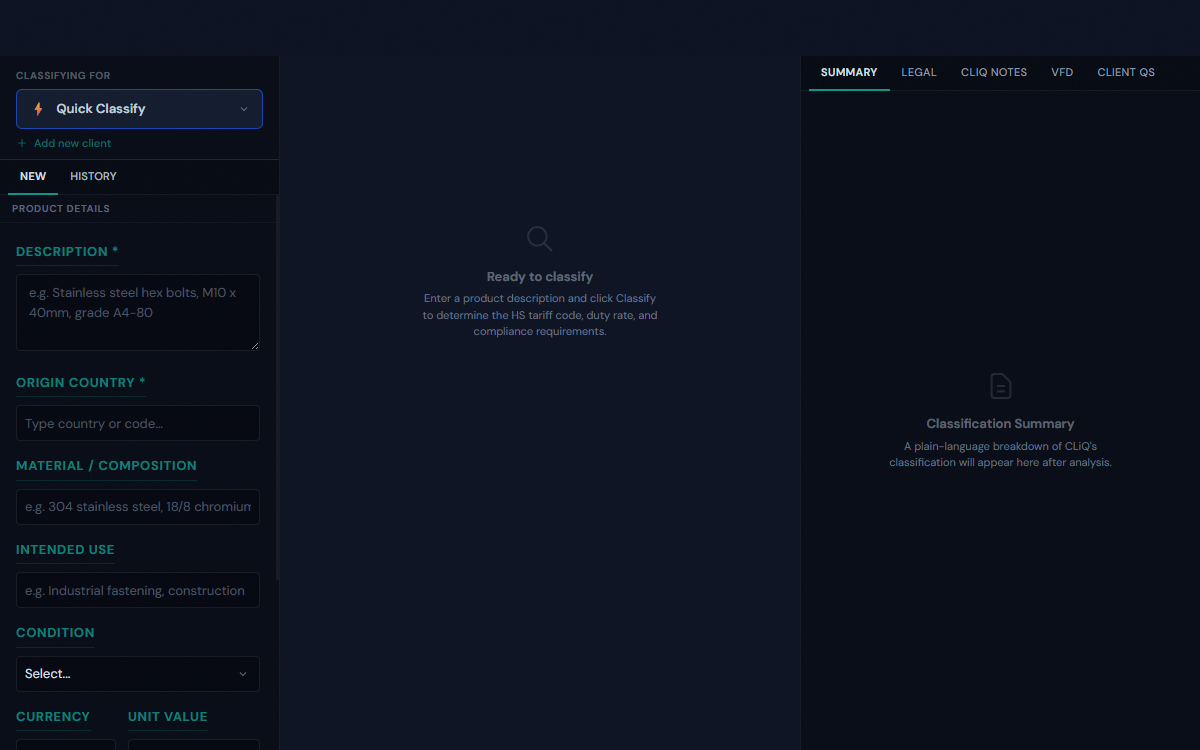Screen dimensions: 1200x750
Task: Click the Add new client link
Action: tap(72, 143)
